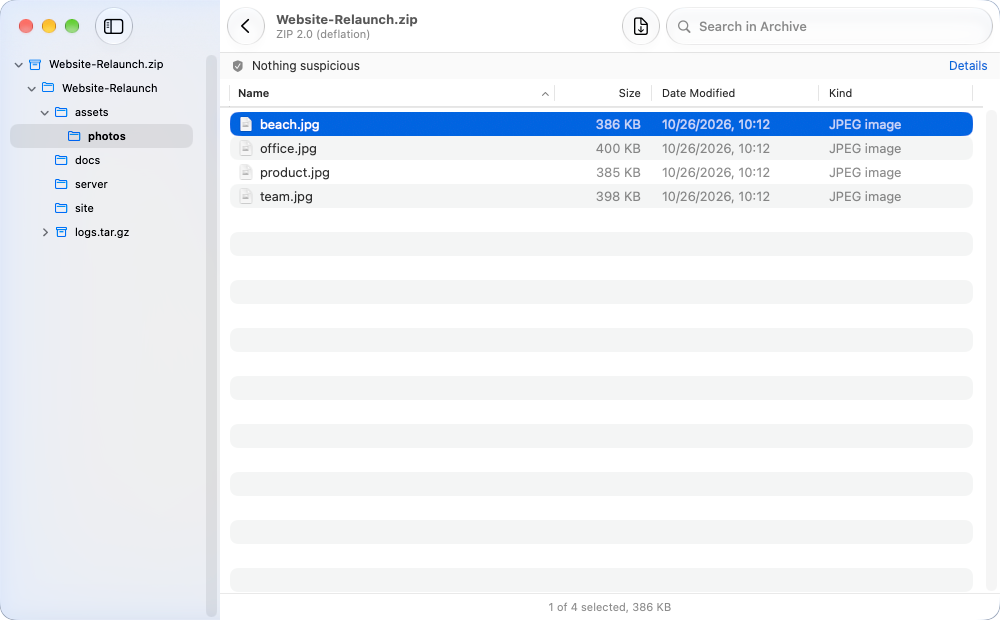
Task: Click the Website-Relaunch.zip archive icon in sidebar
Action: pyautogui.click(x=35, y=64)
